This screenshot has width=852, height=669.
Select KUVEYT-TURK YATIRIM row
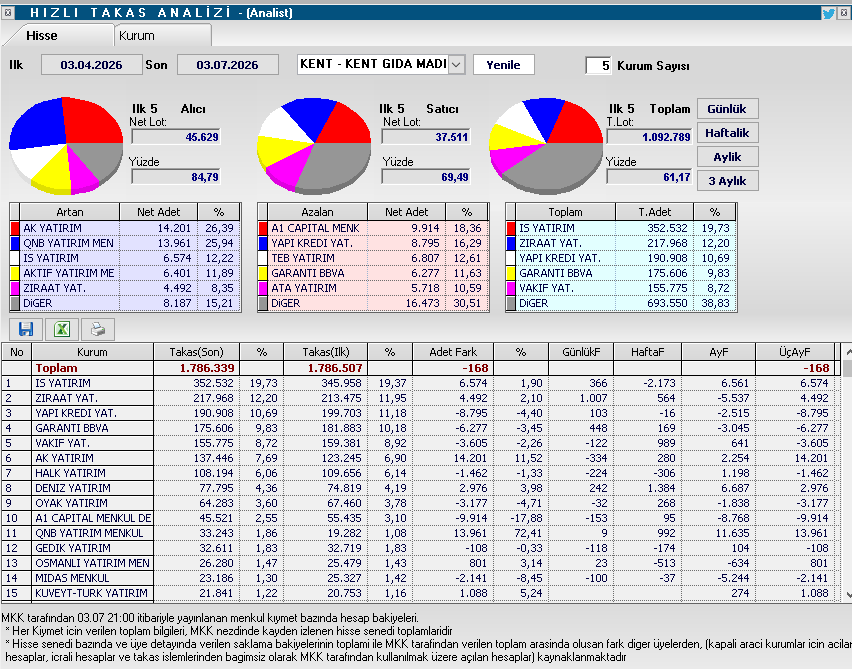pos(417,593)
